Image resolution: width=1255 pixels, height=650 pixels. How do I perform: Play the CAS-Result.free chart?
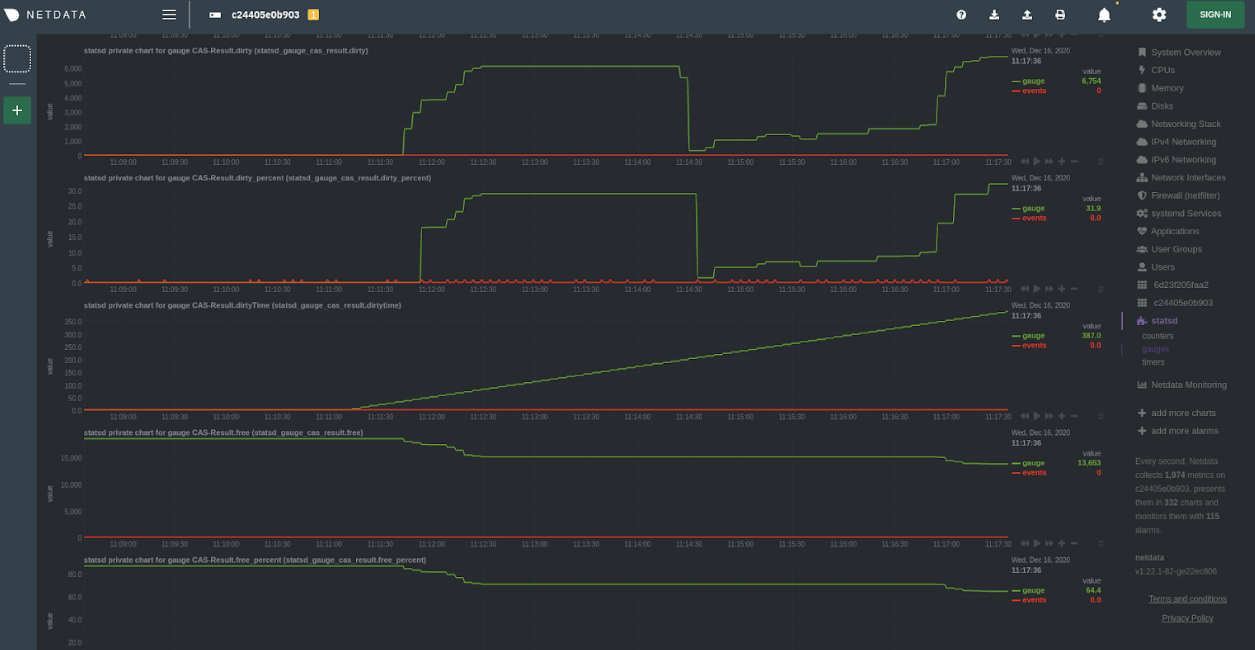coord(1037,543)
